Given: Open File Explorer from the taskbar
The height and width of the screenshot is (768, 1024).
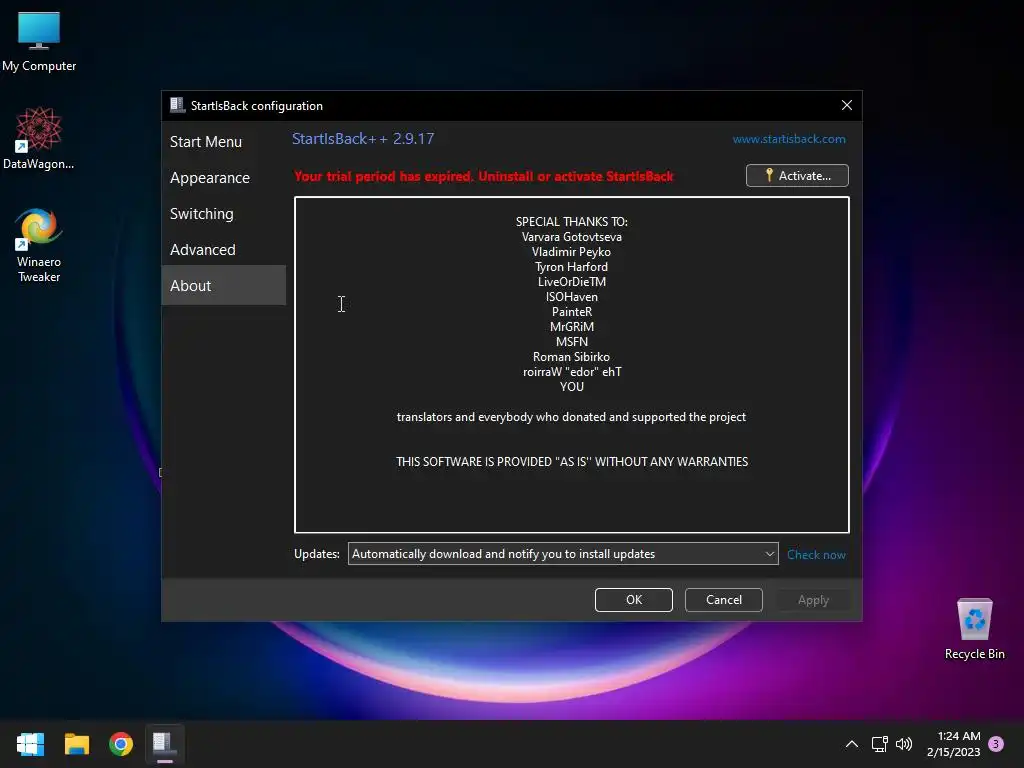Looking at the screenshot, I should point(76,744).
